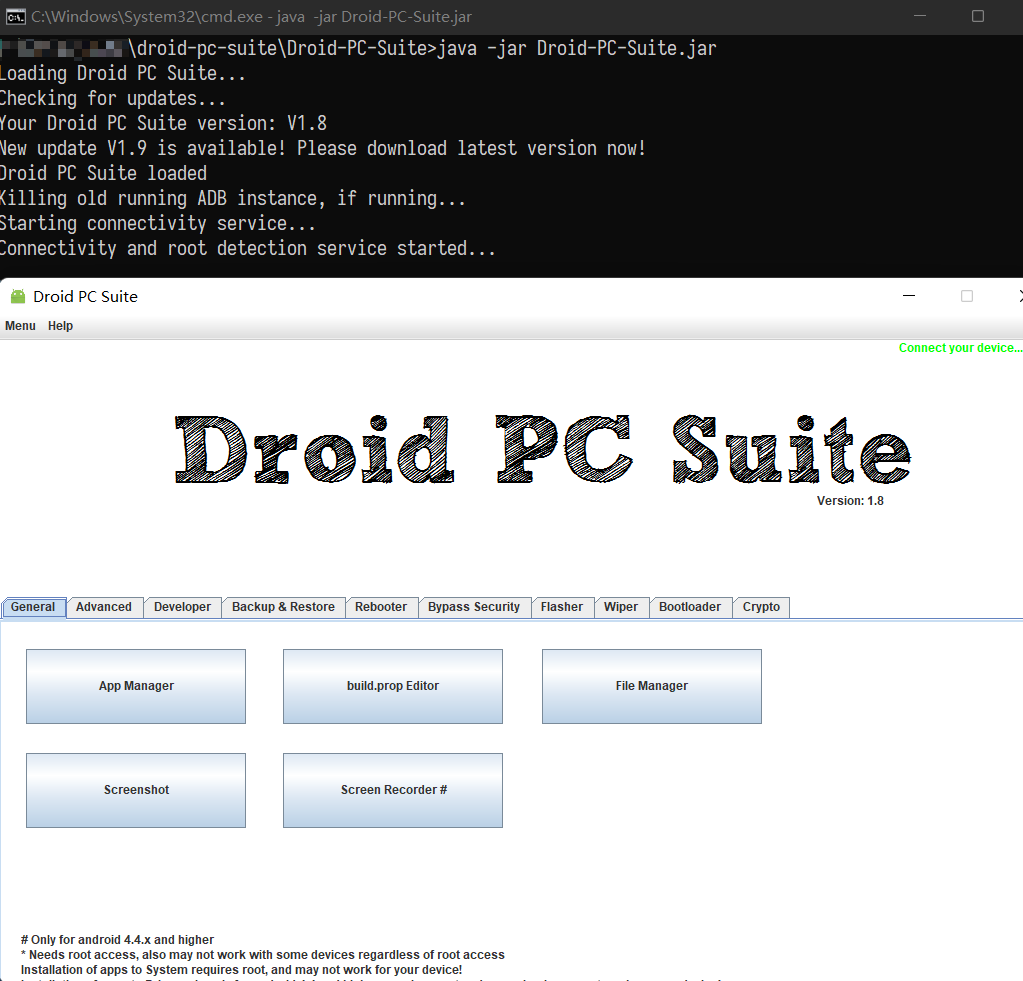Go to the Rebooter tab

[381, 607]
